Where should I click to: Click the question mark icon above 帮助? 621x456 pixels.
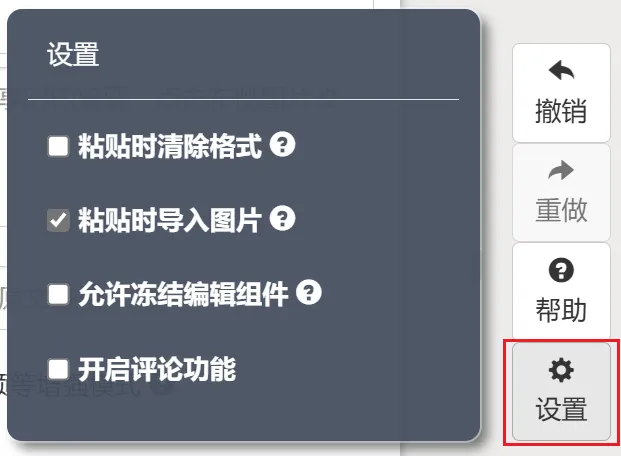561,270
